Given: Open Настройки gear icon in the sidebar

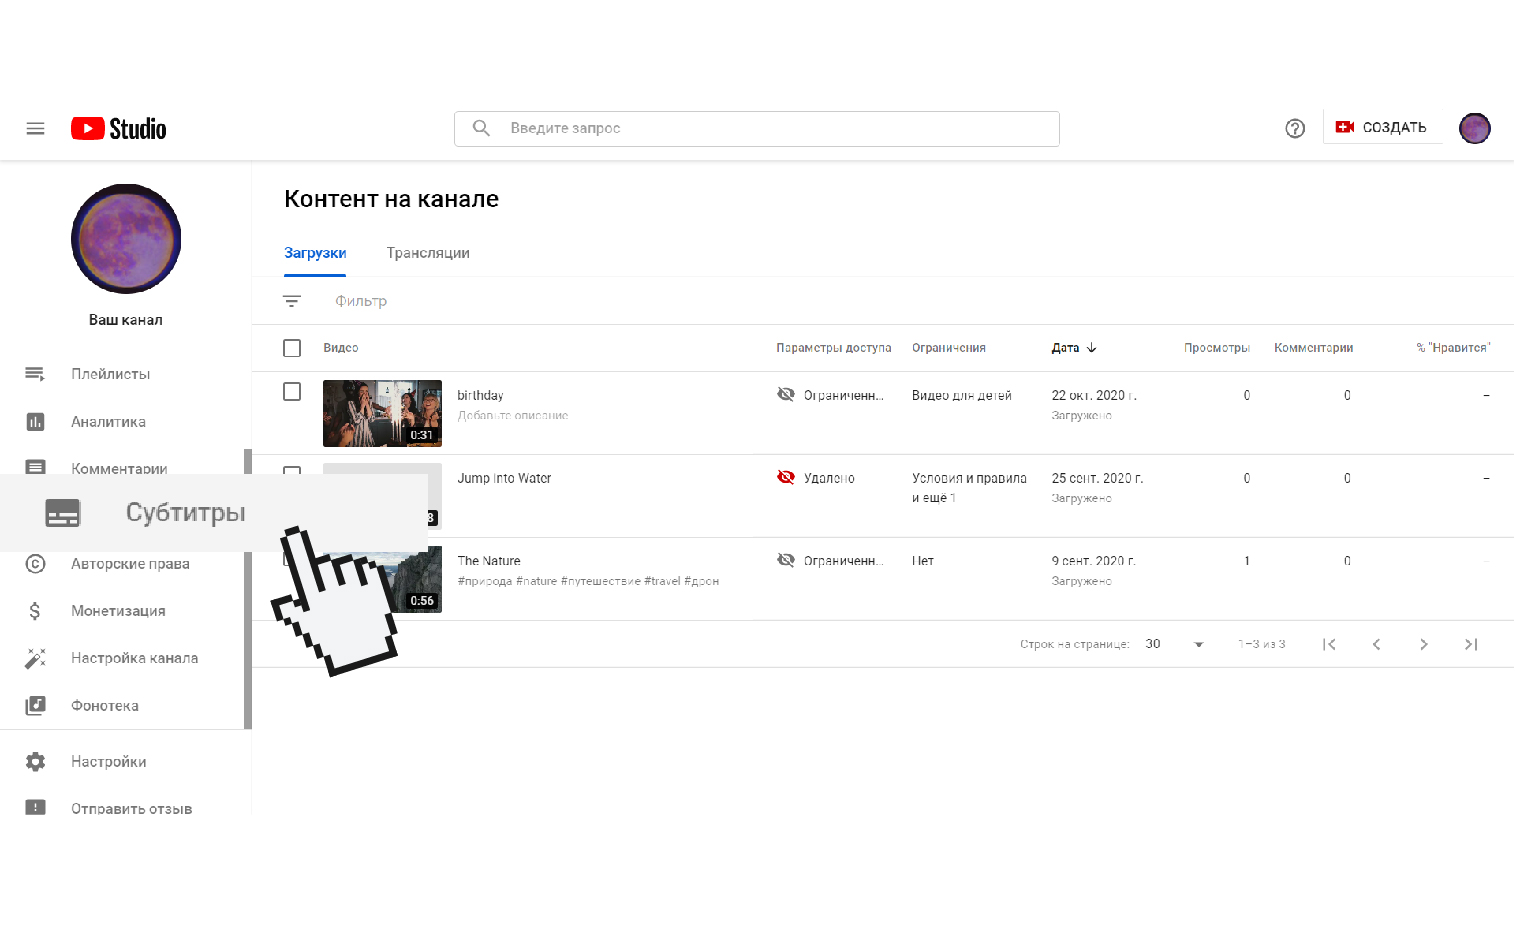Looking at the screenshot, I should [36, 762].
